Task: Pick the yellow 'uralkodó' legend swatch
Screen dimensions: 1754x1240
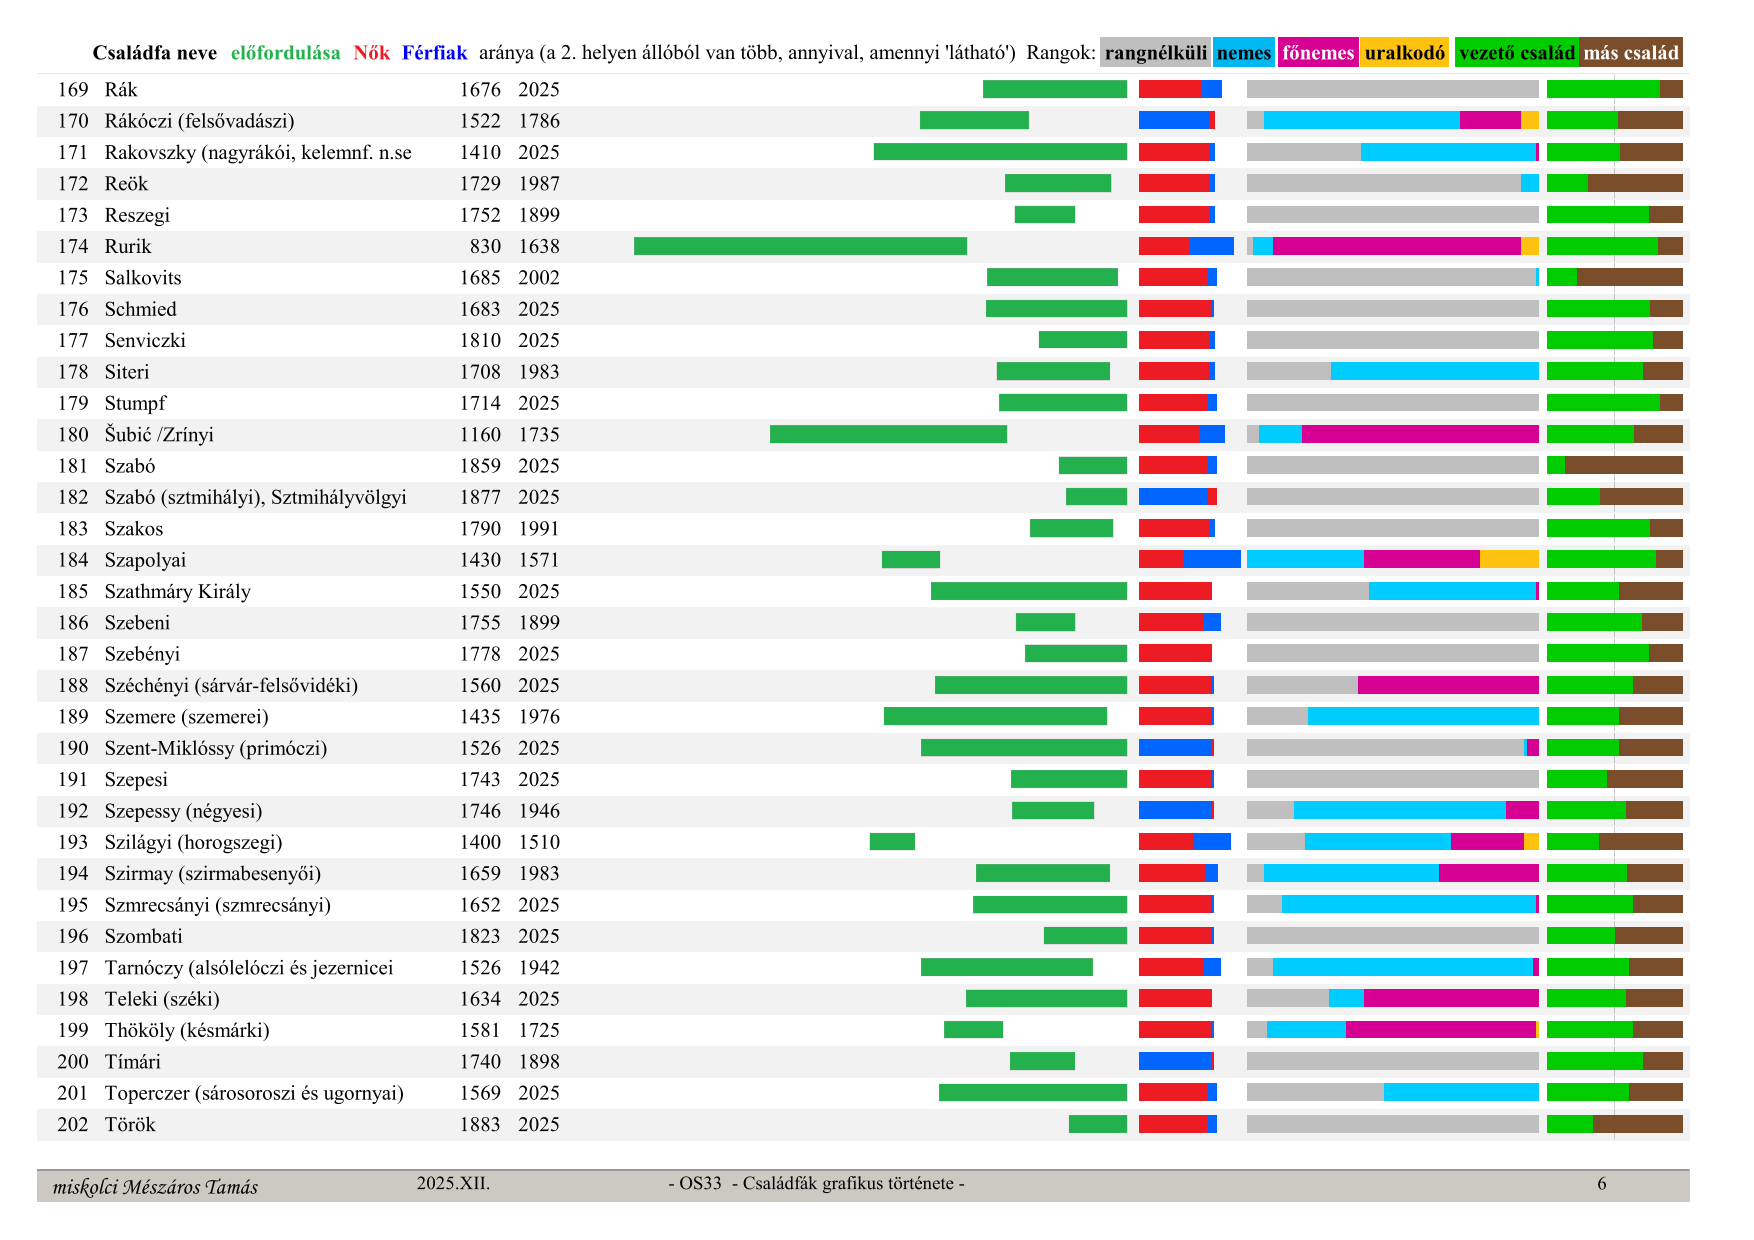Action: click(x=1404, y=53)
